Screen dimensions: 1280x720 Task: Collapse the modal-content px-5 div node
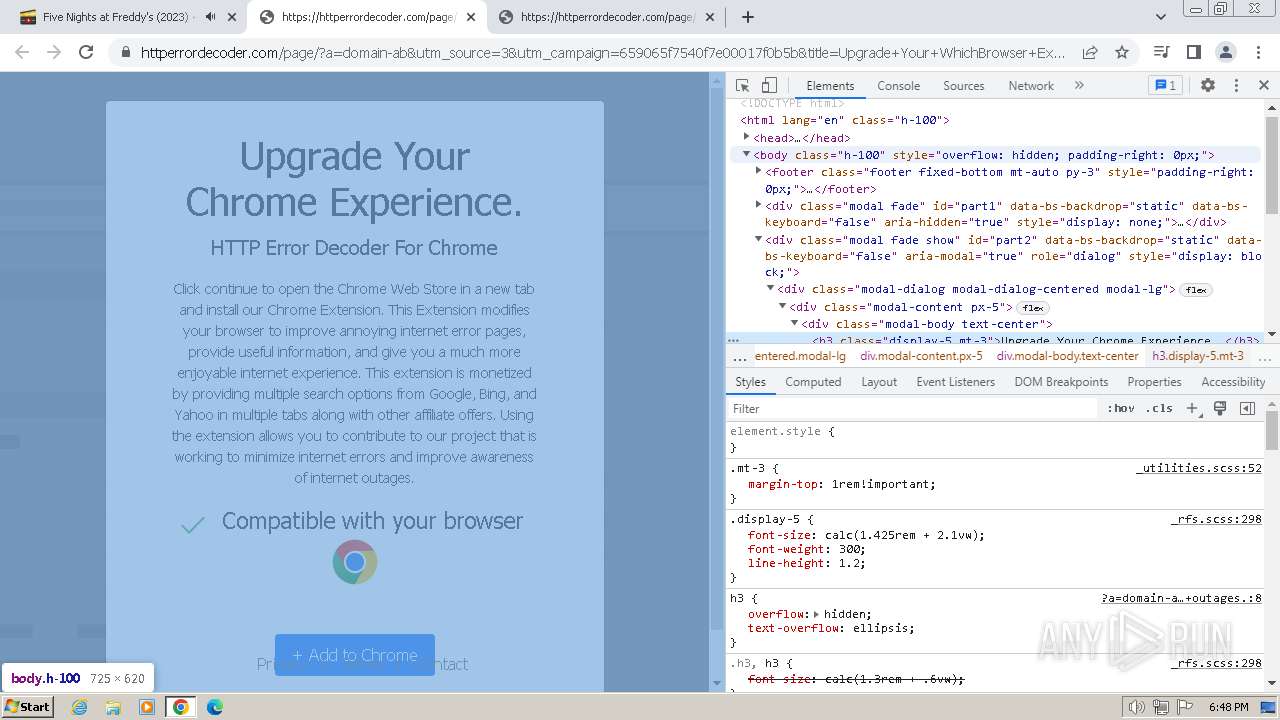782,307
